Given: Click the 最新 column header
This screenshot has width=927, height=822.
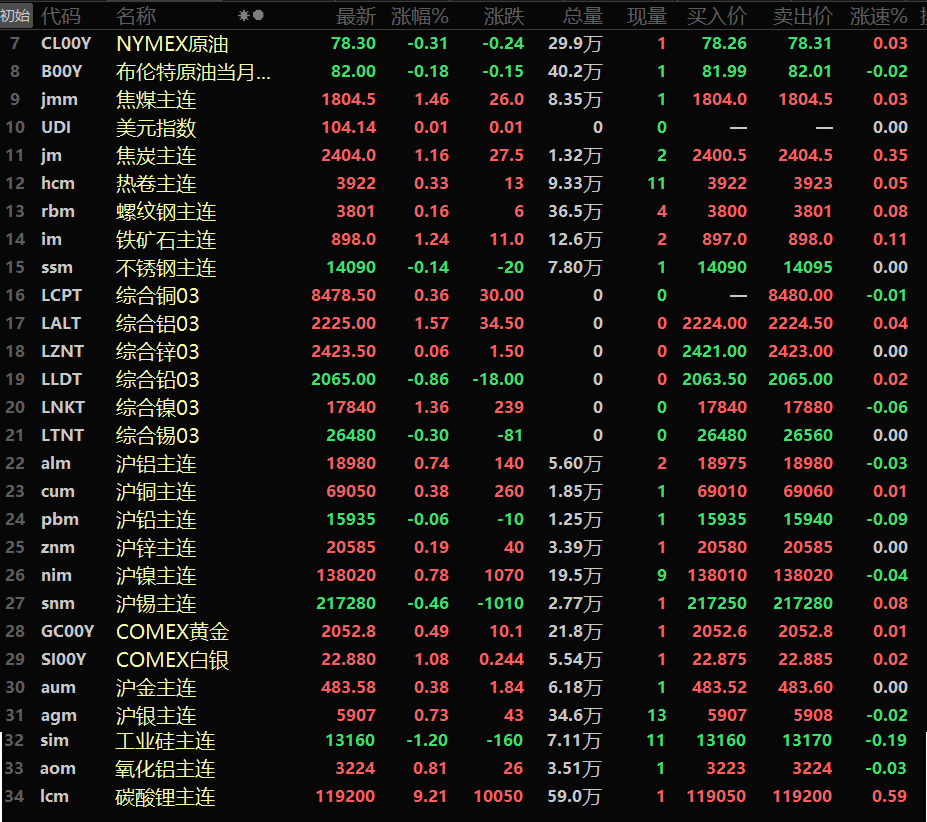Looking at the screenshot, I should coord(356,16).
